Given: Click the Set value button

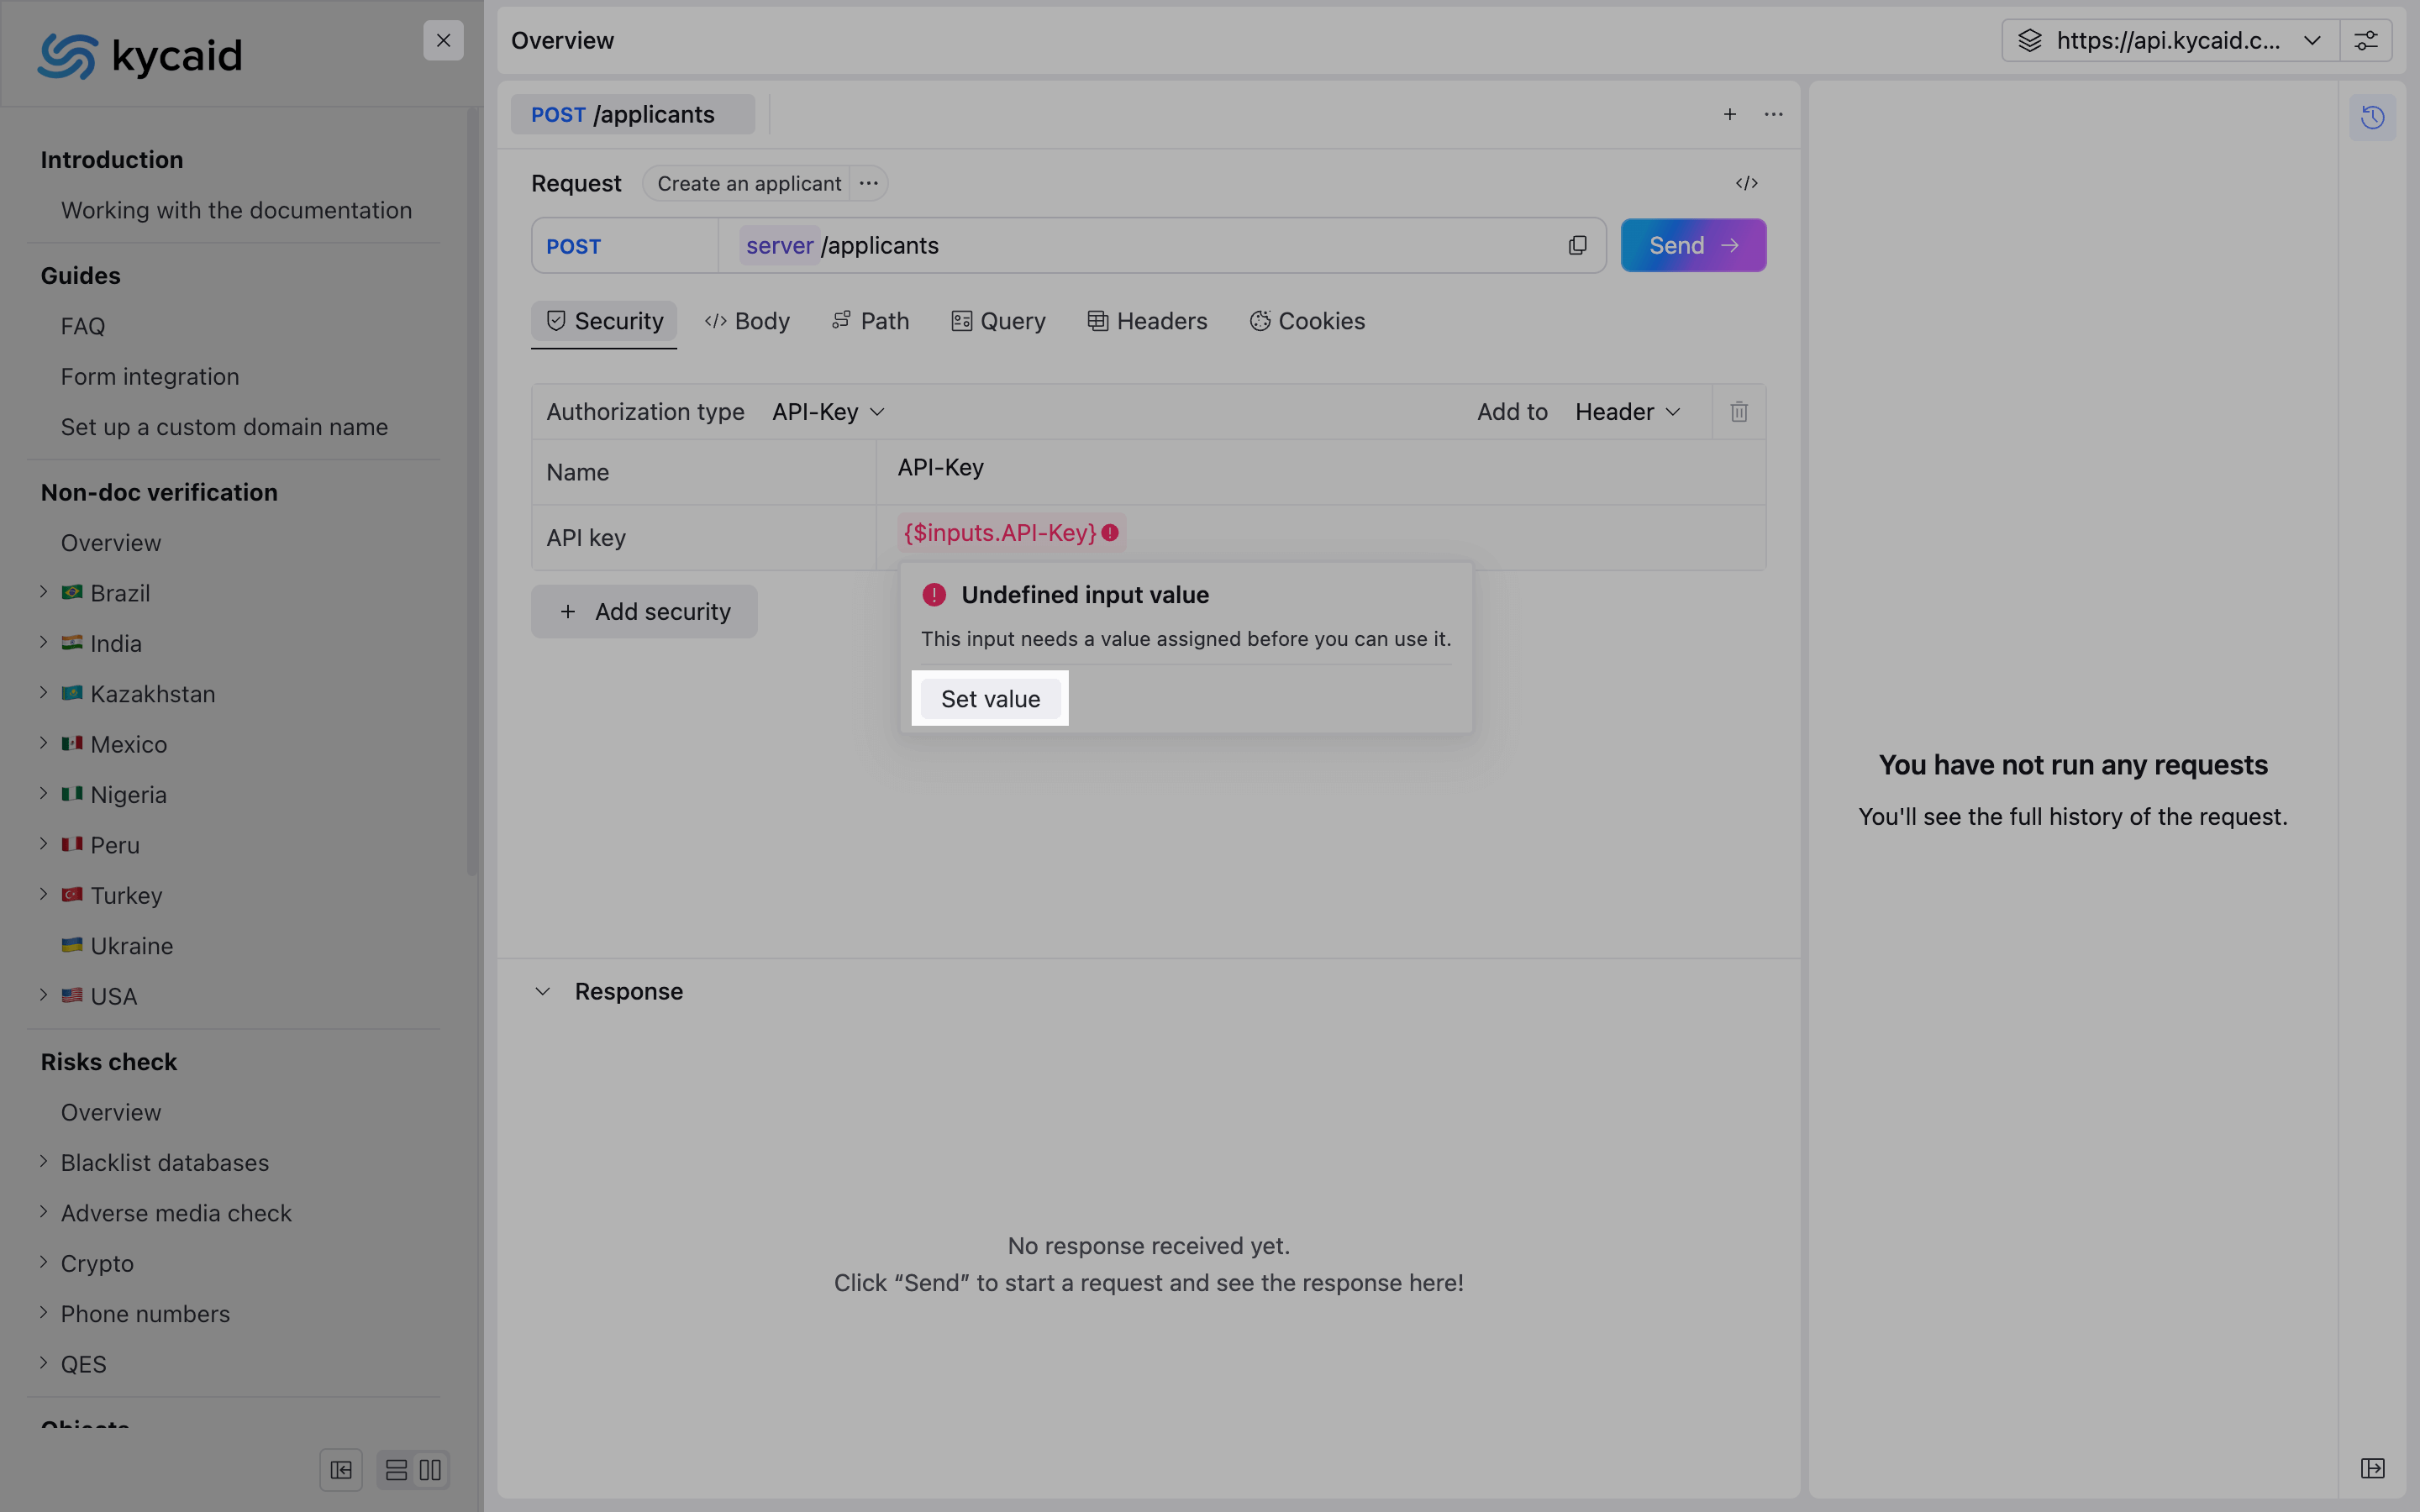Looking at the screenshot, I should (990, 699).
